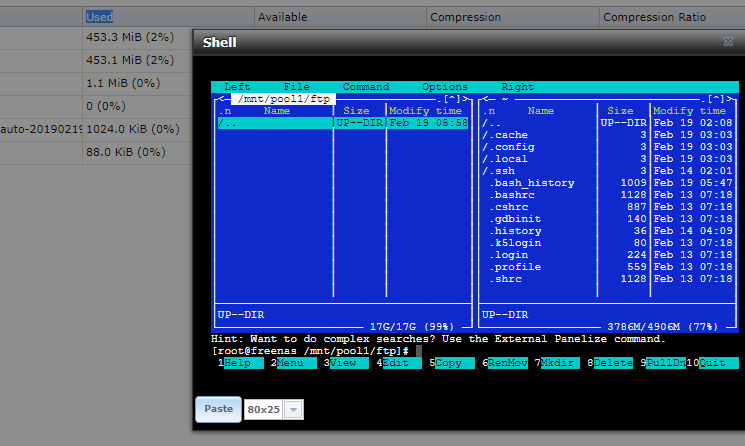Open the terminal size 80x25 dropdown
The width and height of the screenshot is (745, 446).
(x=292, y=410)
